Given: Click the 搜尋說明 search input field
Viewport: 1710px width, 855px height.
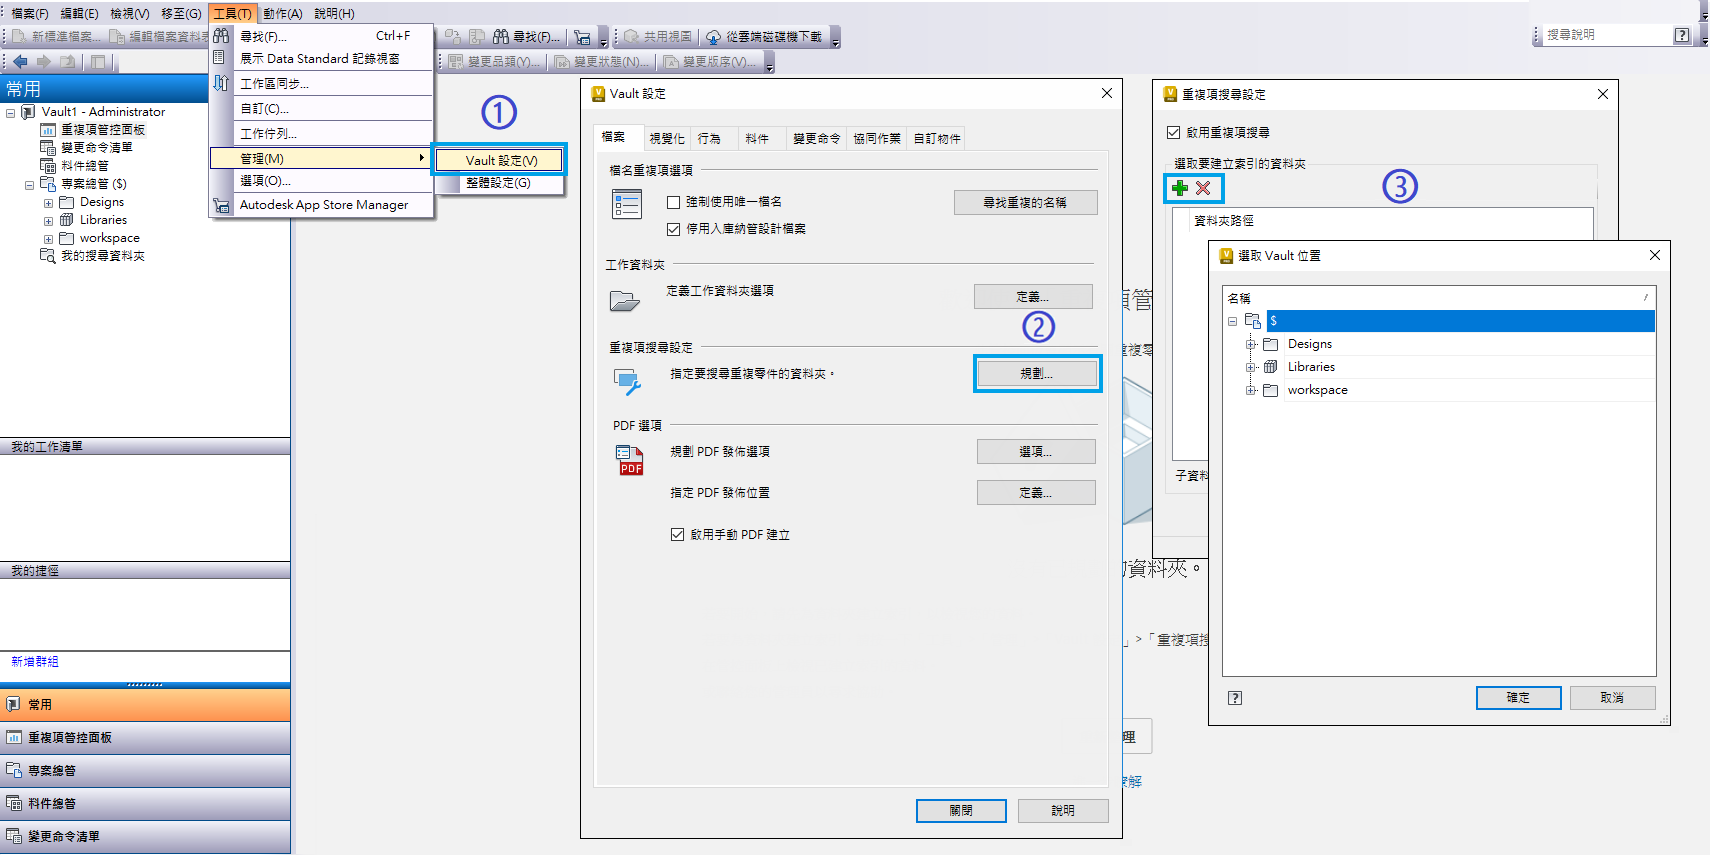Looking at the screenshot, I should point(1606,35).
